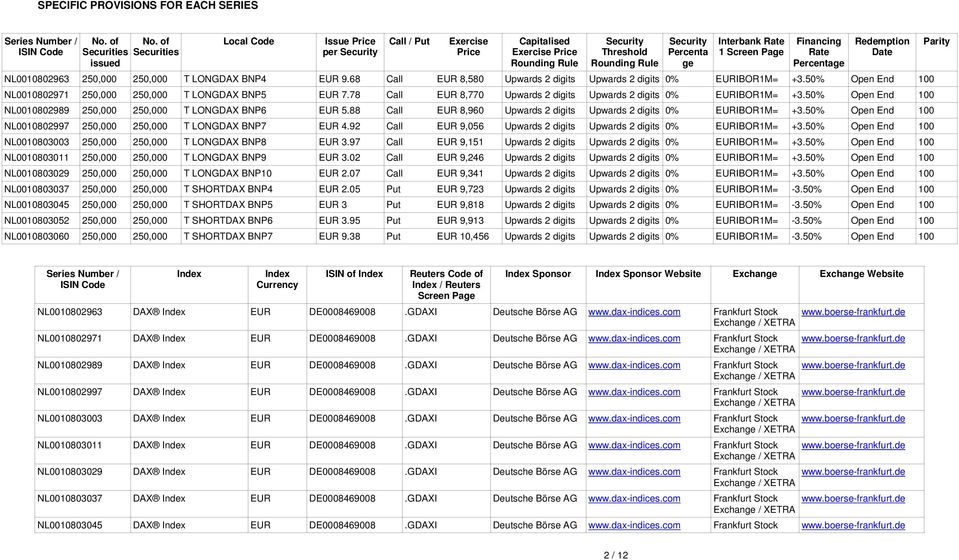Select the ISIN of Index header
The width and height of the screenshot is (959, 560).
354,274
